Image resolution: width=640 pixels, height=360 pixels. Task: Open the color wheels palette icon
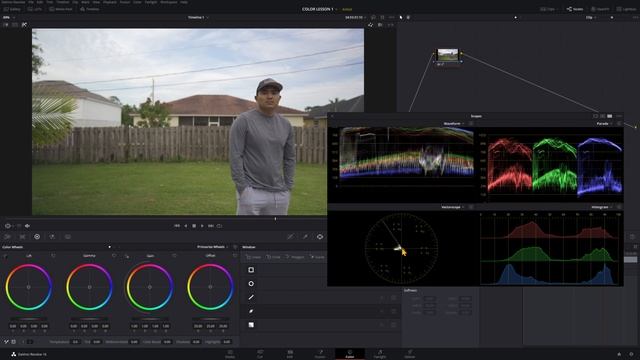pyautogui.click(x=37, y=237)
